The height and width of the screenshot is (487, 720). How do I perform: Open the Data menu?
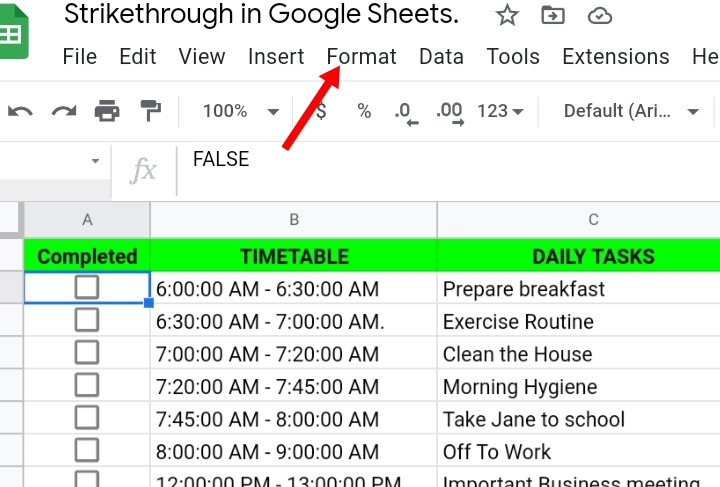pyautogui.click(x=441, y=57)
